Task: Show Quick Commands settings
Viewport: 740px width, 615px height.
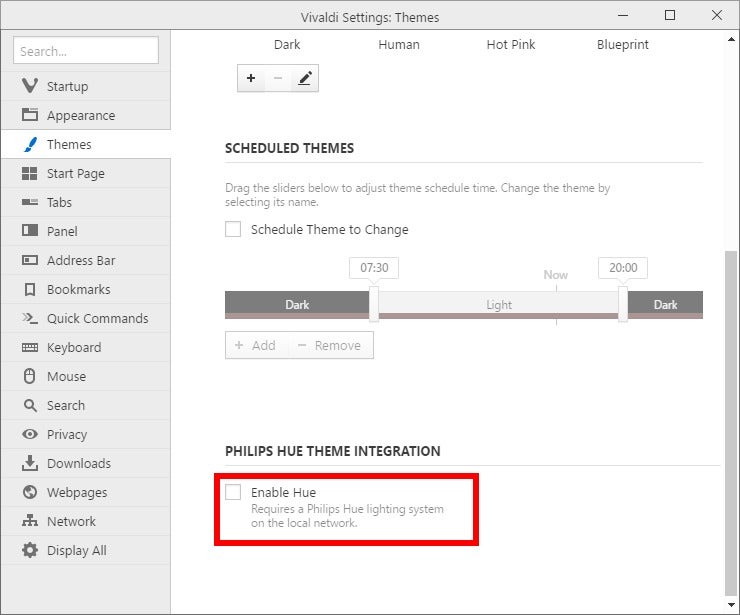Action: pos(85,318)
